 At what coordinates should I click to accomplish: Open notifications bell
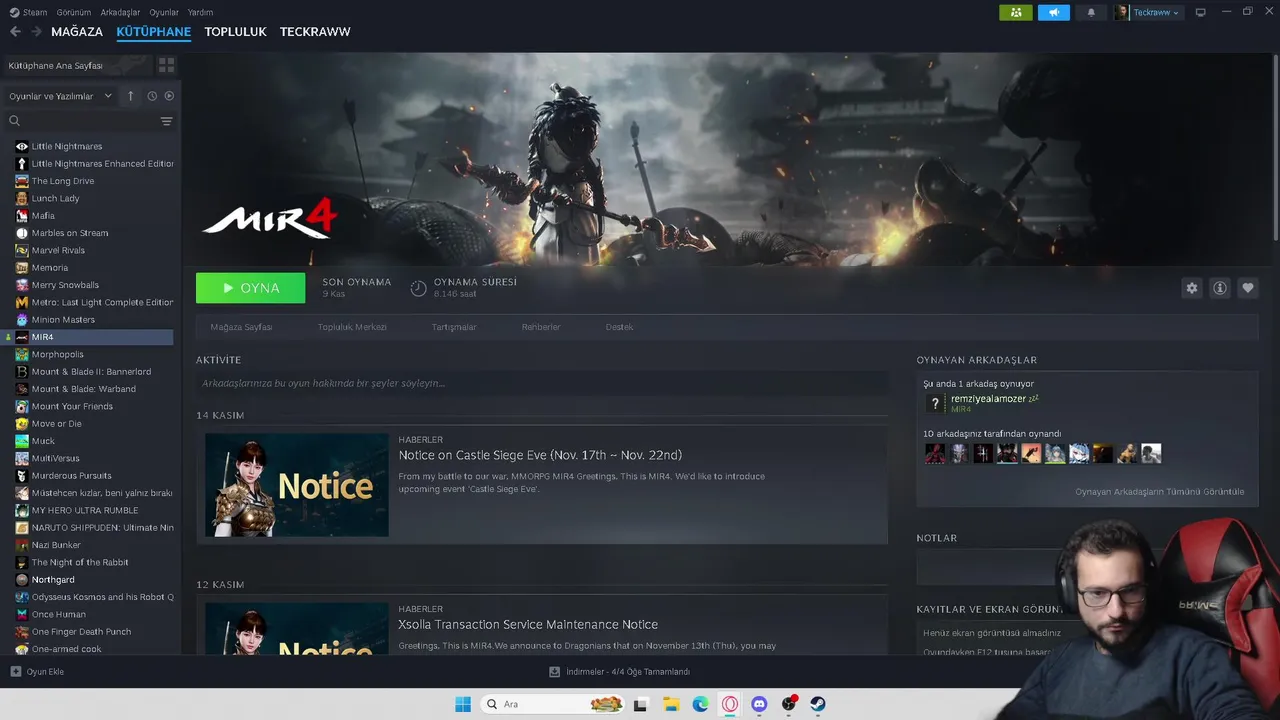click(1091, 12)
